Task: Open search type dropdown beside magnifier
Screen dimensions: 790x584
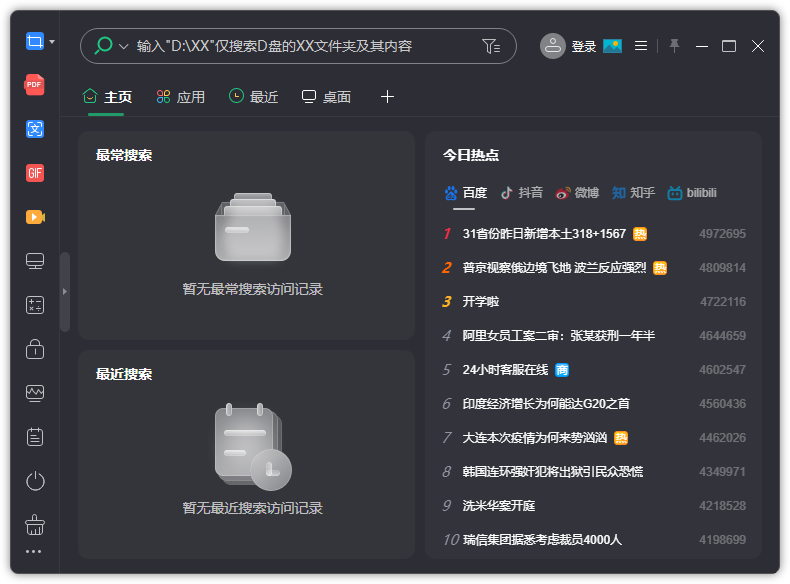Action: (124, 46)
